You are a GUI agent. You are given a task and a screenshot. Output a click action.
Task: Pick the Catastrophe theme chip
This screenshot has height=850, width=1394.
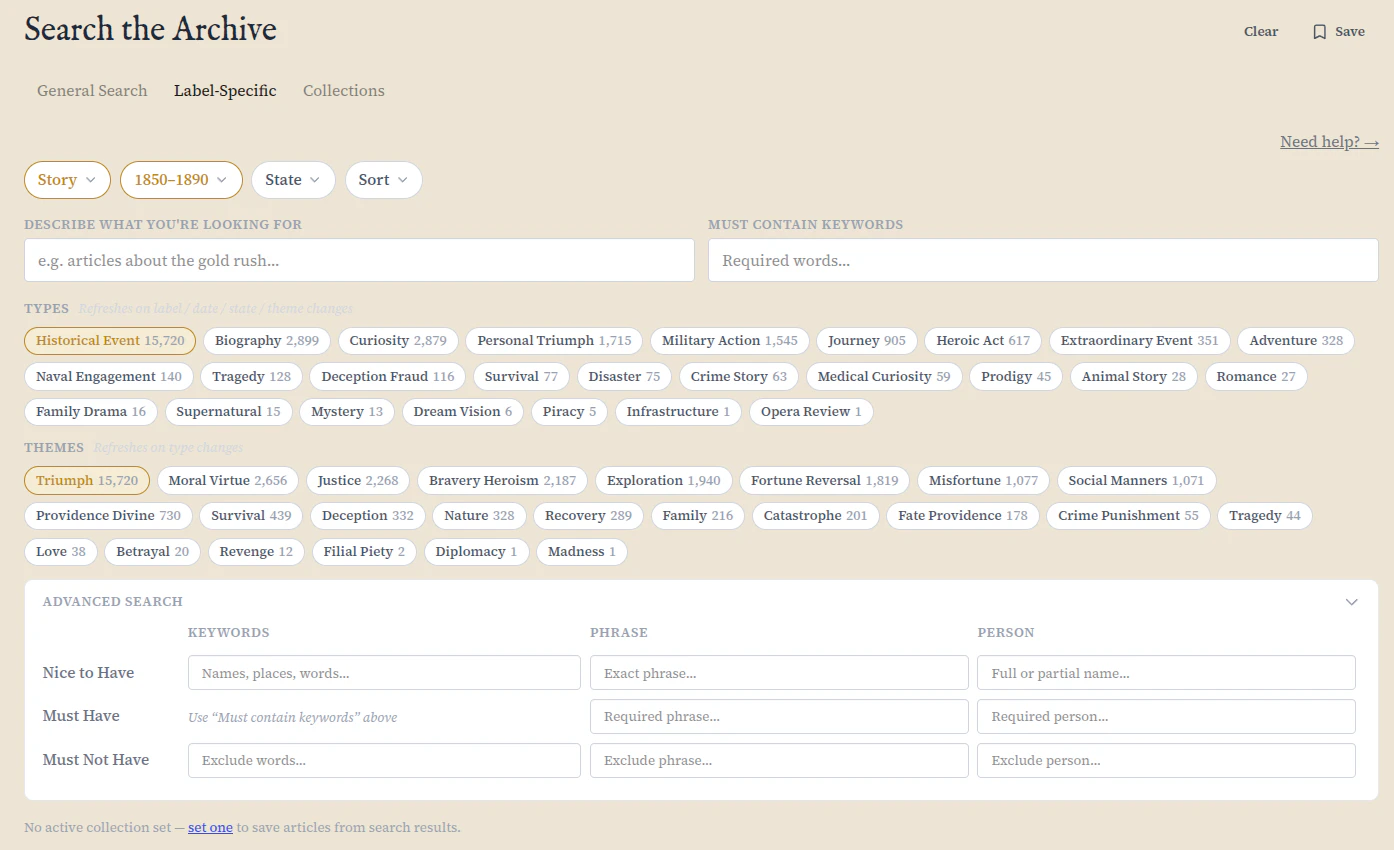pos(816,516)
